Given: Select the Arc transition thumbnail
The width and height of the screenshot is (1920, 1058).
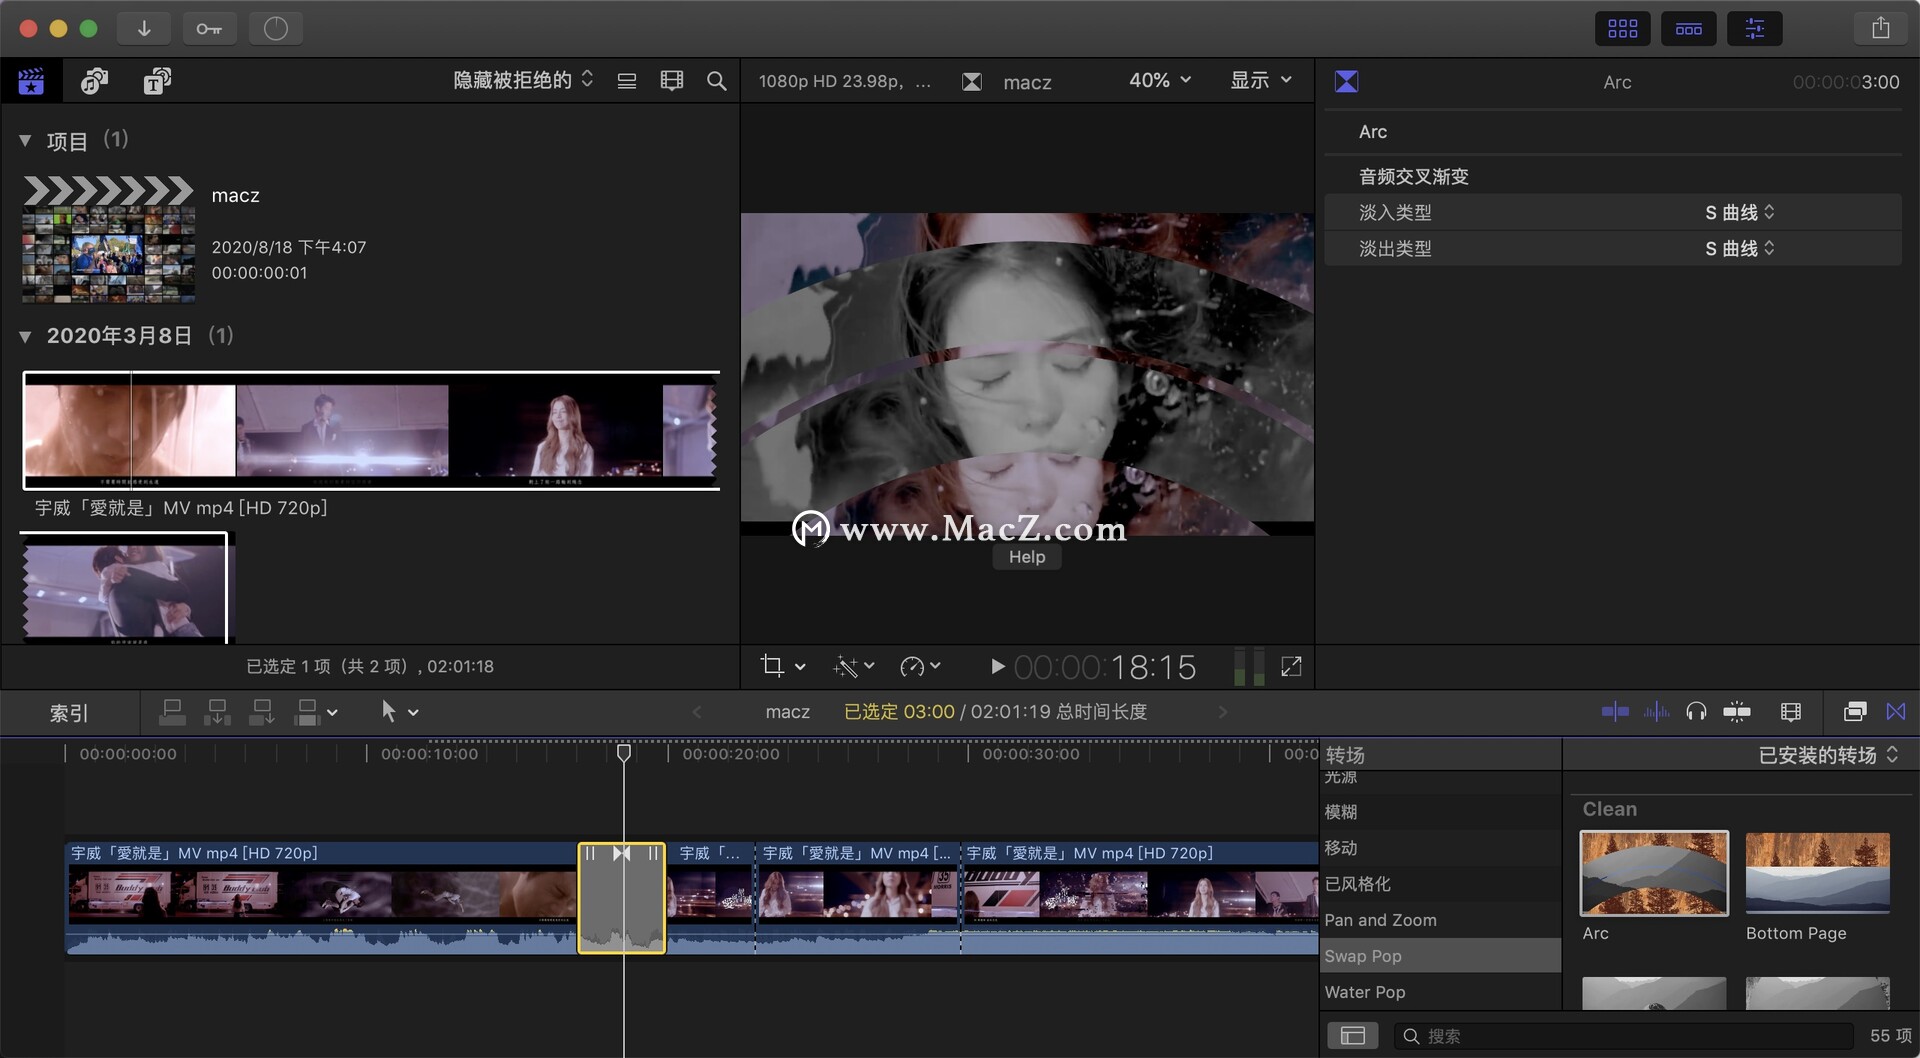Looking at the screenshot, I should 1654,873.
